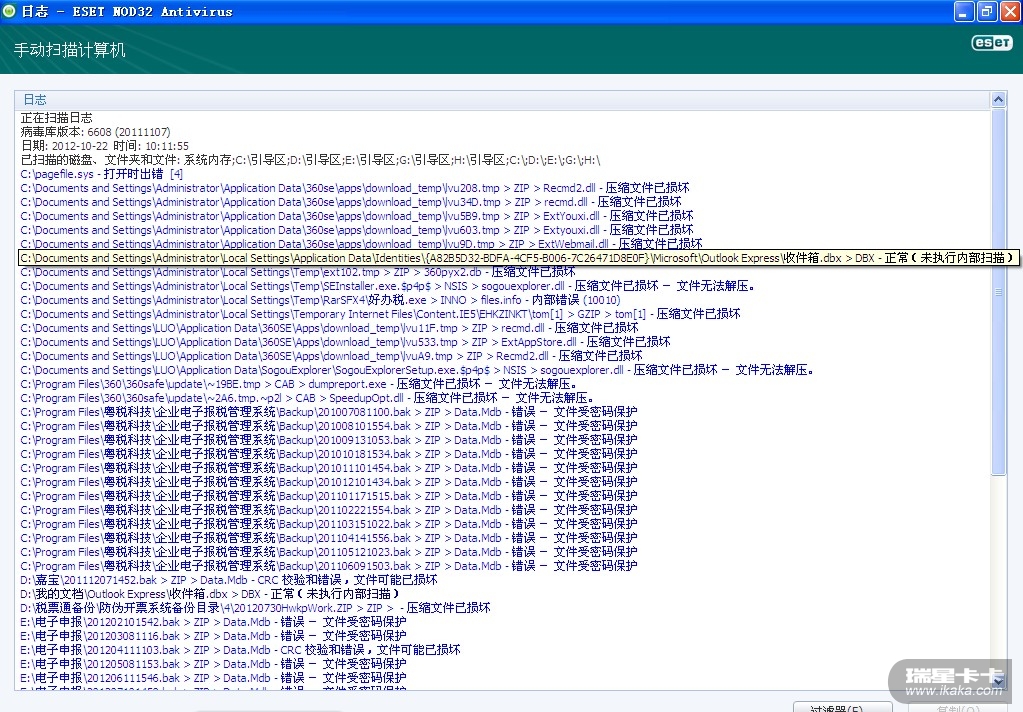Viewport: 1023px width, 712px height.
Task: Click the eset logo in the header
Action: tap(992, 43)
